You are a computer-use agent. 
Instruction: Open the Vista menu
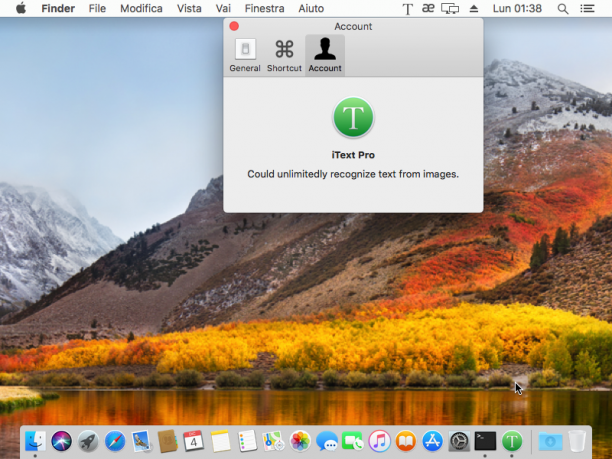pyautogui.click(x=189, y=8)
